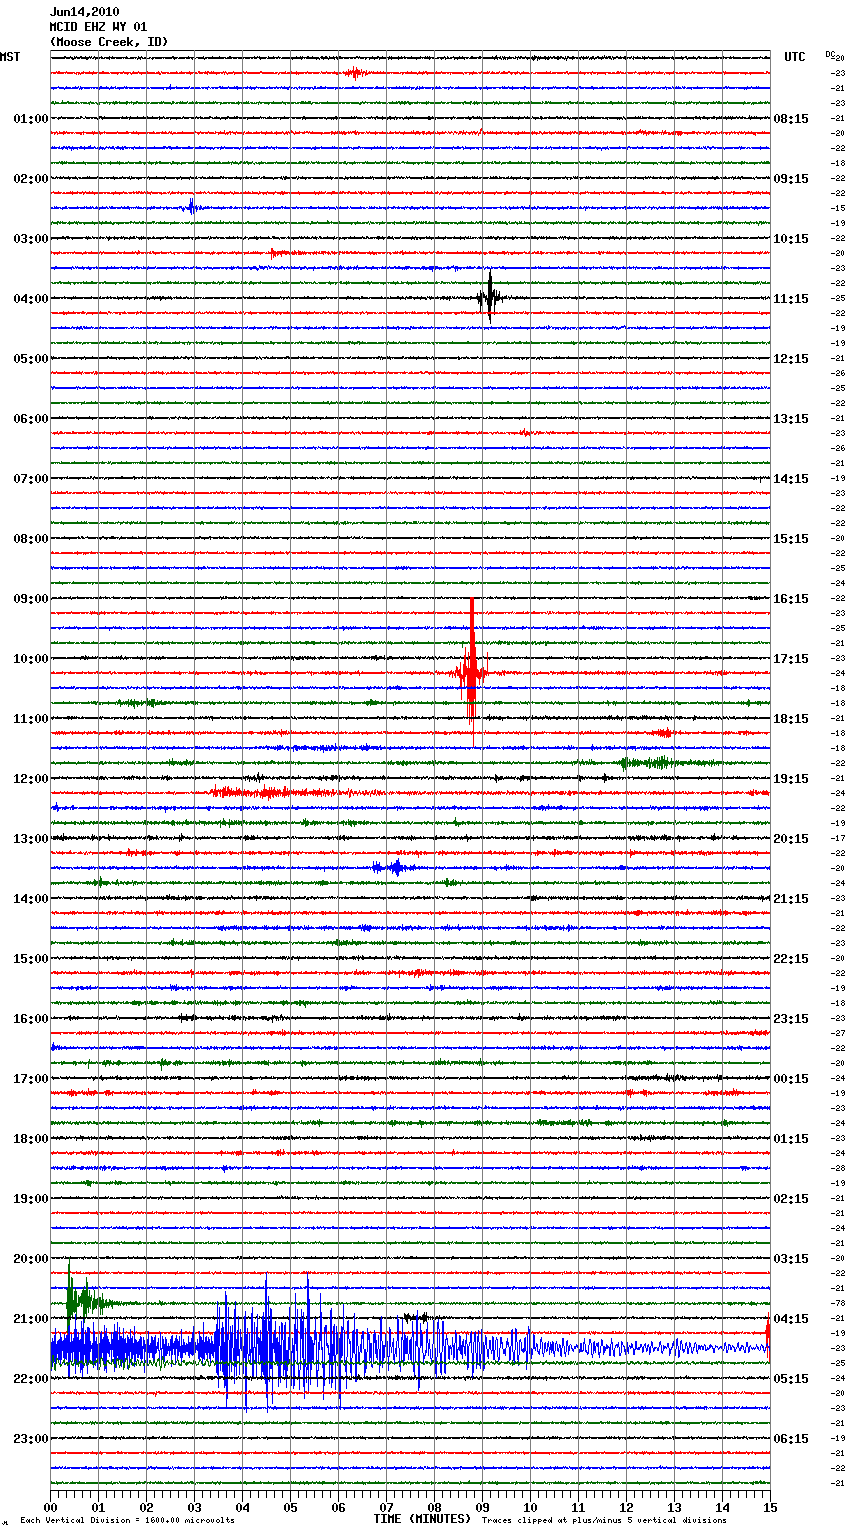
Task: Select the 01:00 MST row label
Action: pos(31,119)
